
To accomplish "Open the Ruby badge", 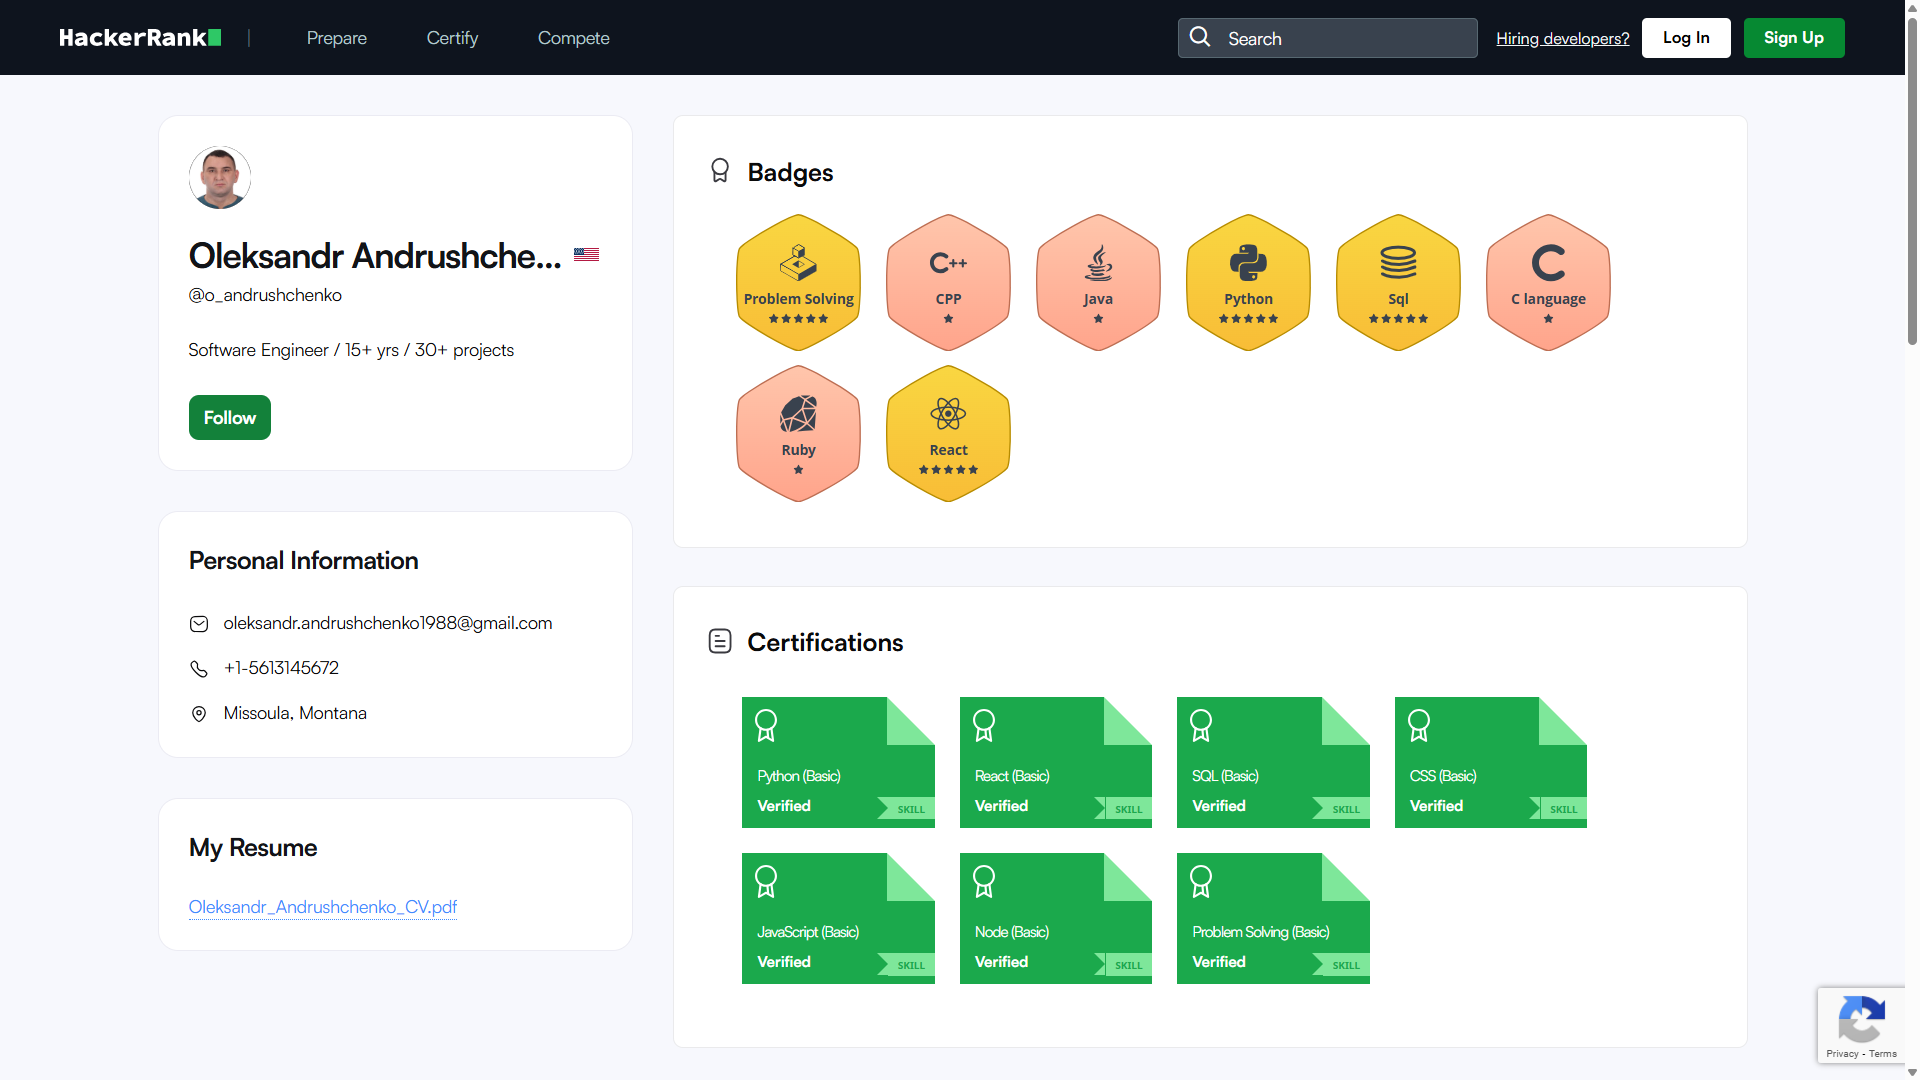I will point(797,433).
